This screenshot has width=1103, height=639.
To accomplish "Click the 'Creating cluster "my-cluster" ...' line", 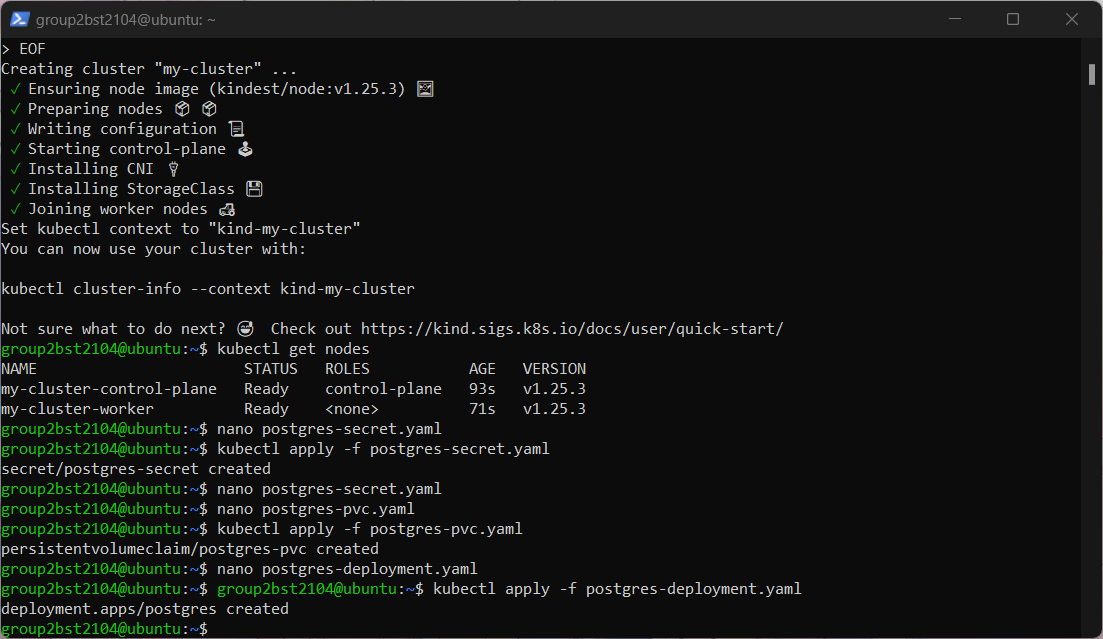I will pyautogui.click(x=149, y=69).
